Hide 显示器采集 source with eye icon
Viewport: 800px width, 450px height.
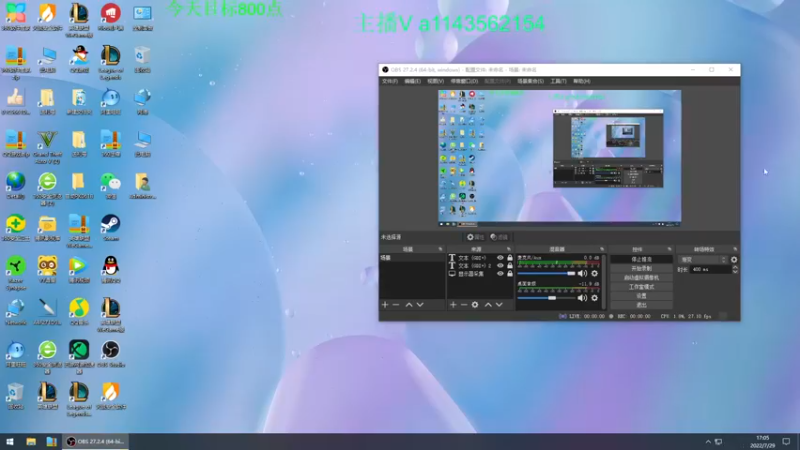pyautogui.click(x=501, y=274)
